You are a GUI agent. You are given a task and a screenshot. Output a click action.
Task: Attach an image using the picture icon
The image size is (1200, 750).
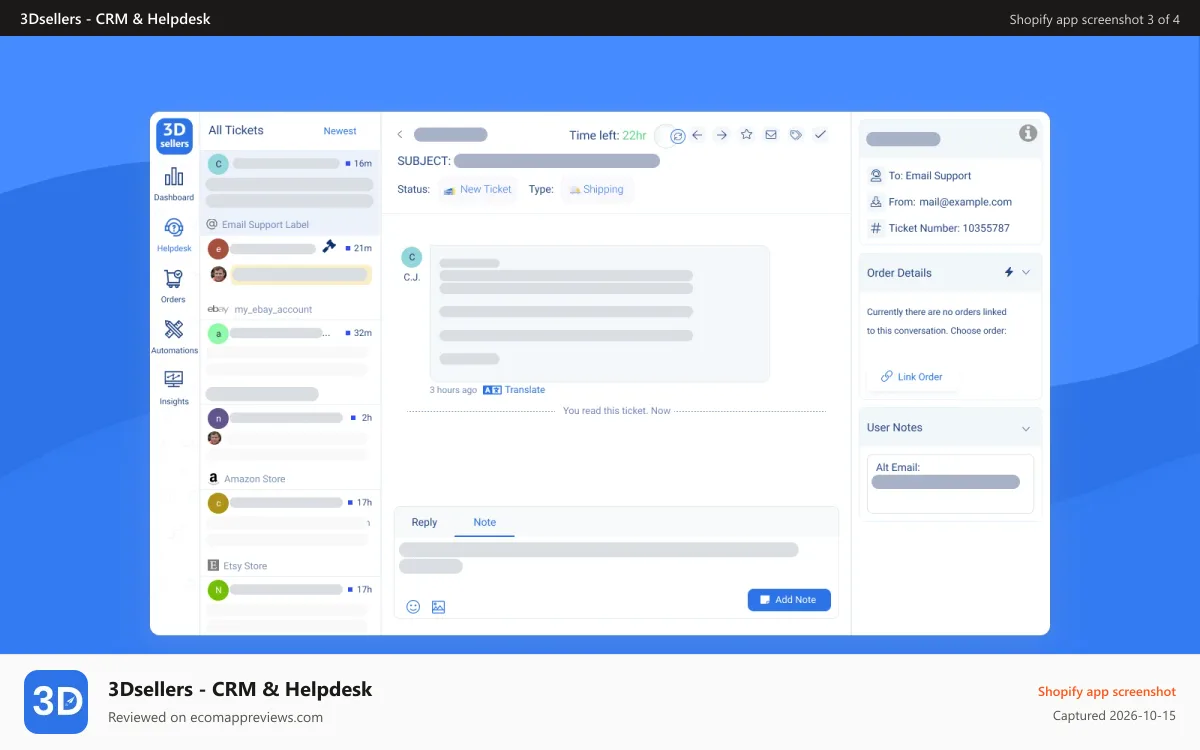438,607
